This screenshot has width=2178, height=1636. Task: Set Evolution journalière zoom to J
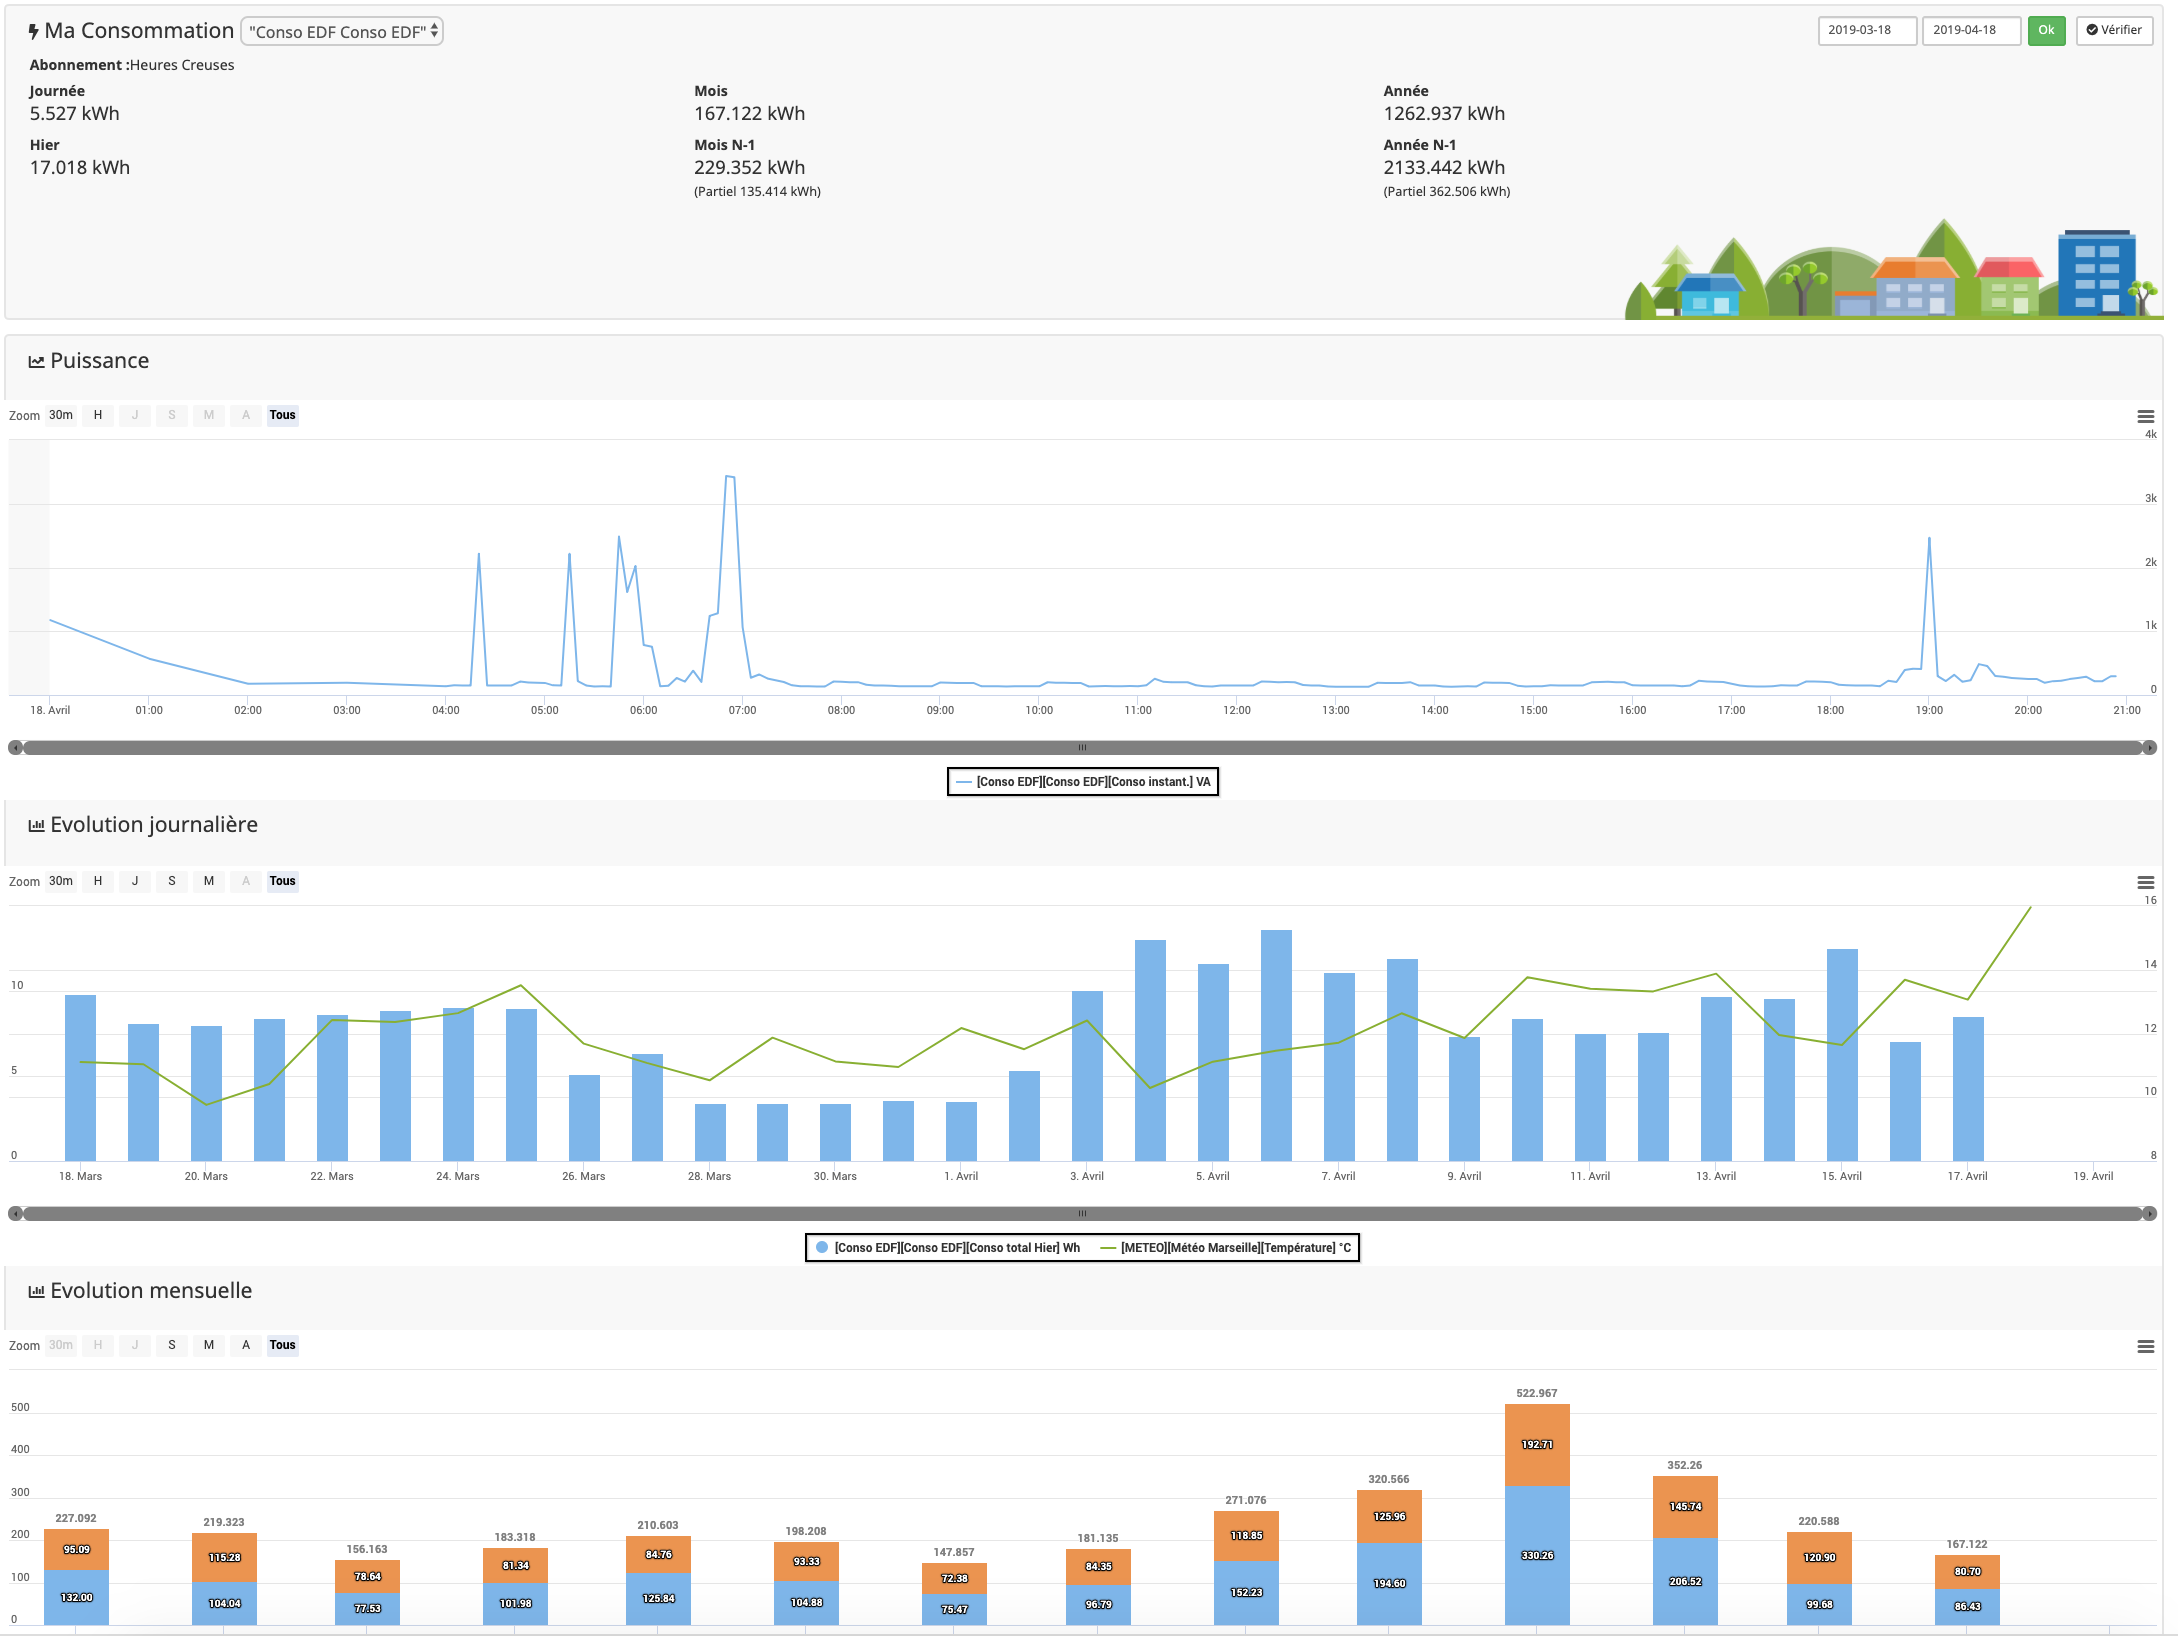coord(135,881)
